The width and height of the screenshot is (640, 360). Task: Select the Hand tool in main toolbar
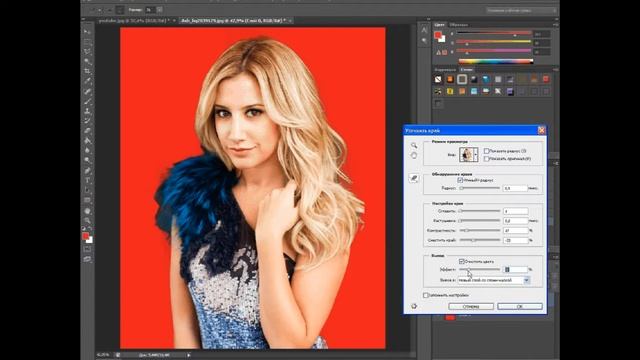click(87, 211)
